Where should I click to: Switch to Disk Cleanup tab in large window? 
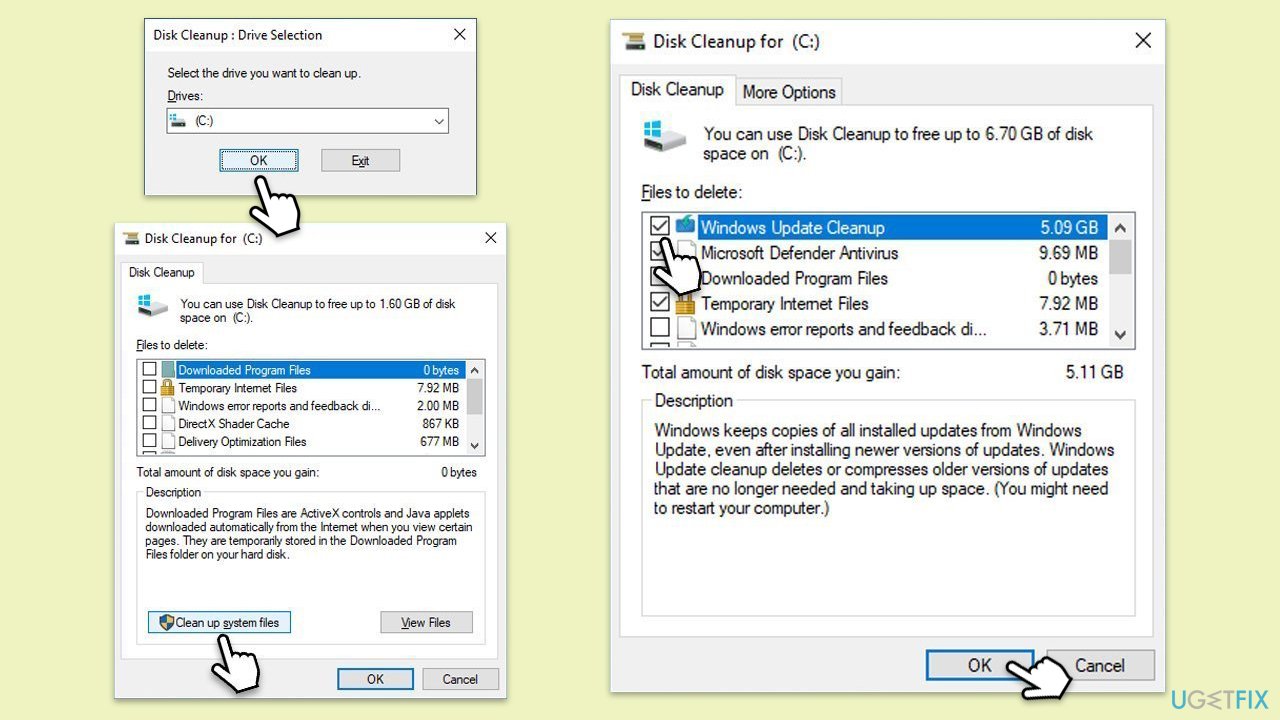677,90
